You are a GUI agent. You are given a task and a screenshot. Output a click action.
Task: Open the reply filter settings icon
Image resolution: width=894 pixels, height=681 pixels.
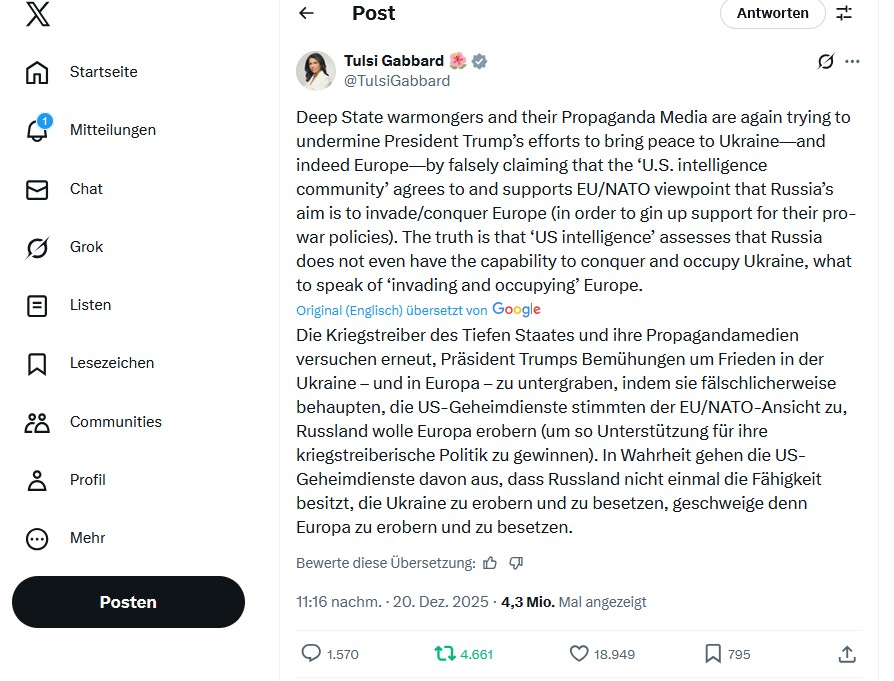(x=845, y=13)
